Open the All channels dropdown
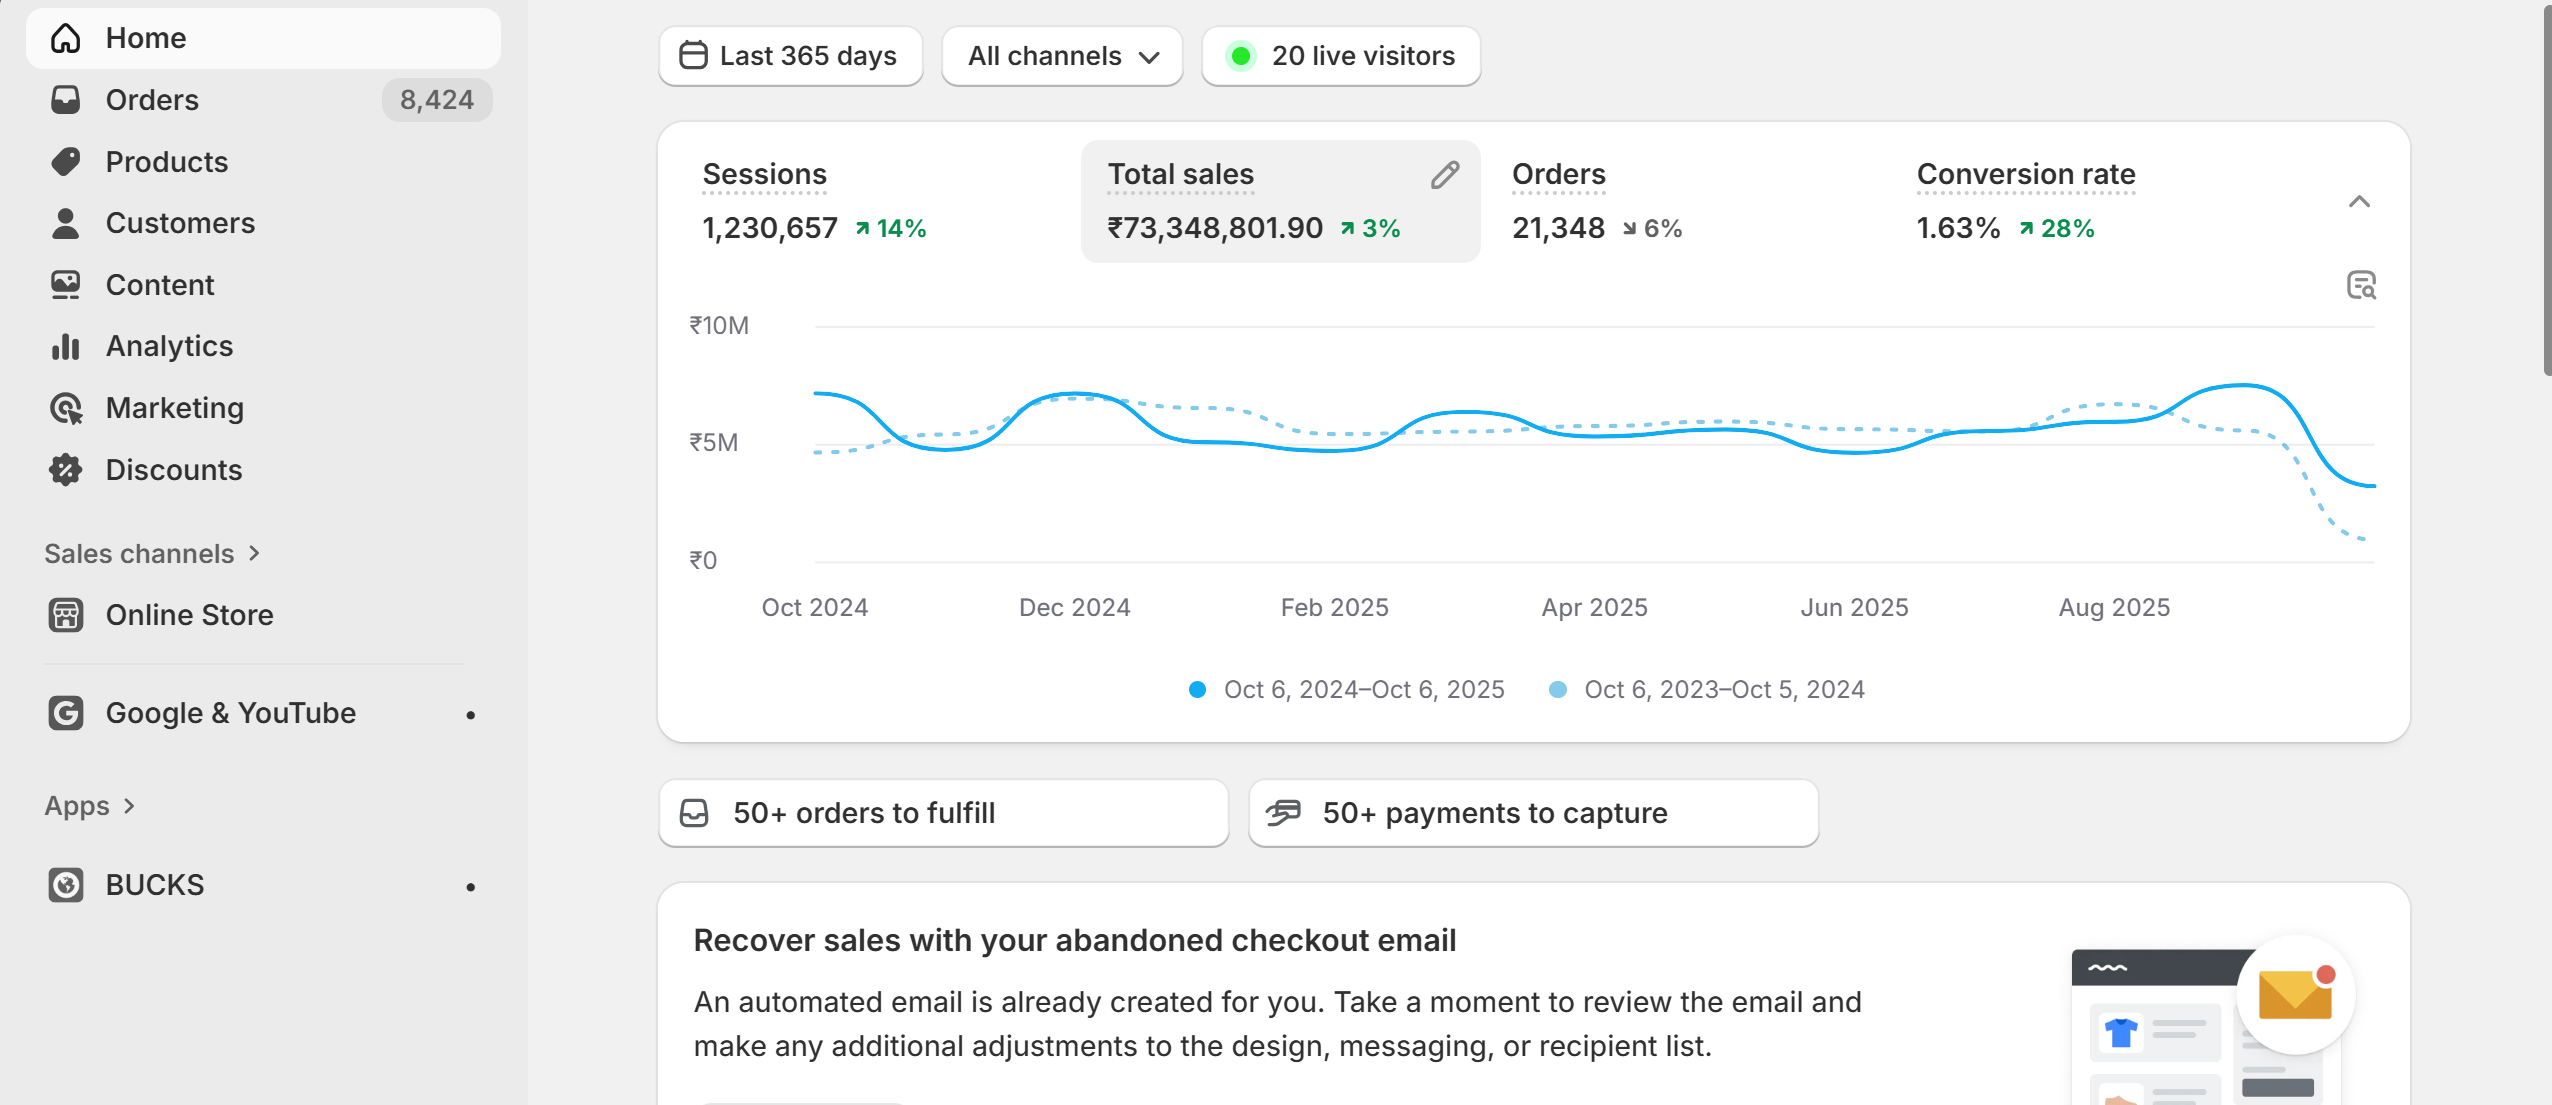The width and height of the screenshot is (2552, 1105). [1062, 57]
